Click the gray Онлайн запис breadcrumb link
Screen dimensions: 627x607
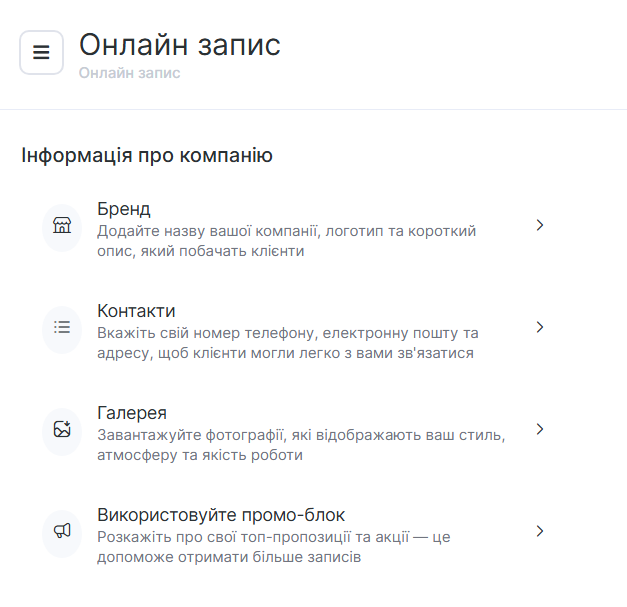point(130,73)
